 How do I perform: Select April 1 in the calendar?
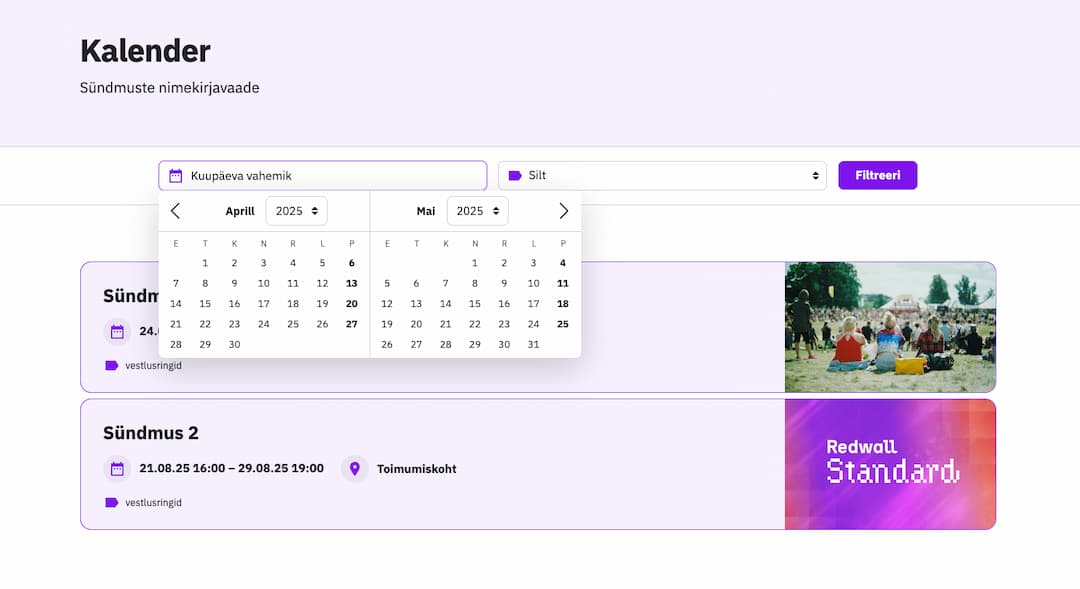pyautogui.click(x=205, y=263)
